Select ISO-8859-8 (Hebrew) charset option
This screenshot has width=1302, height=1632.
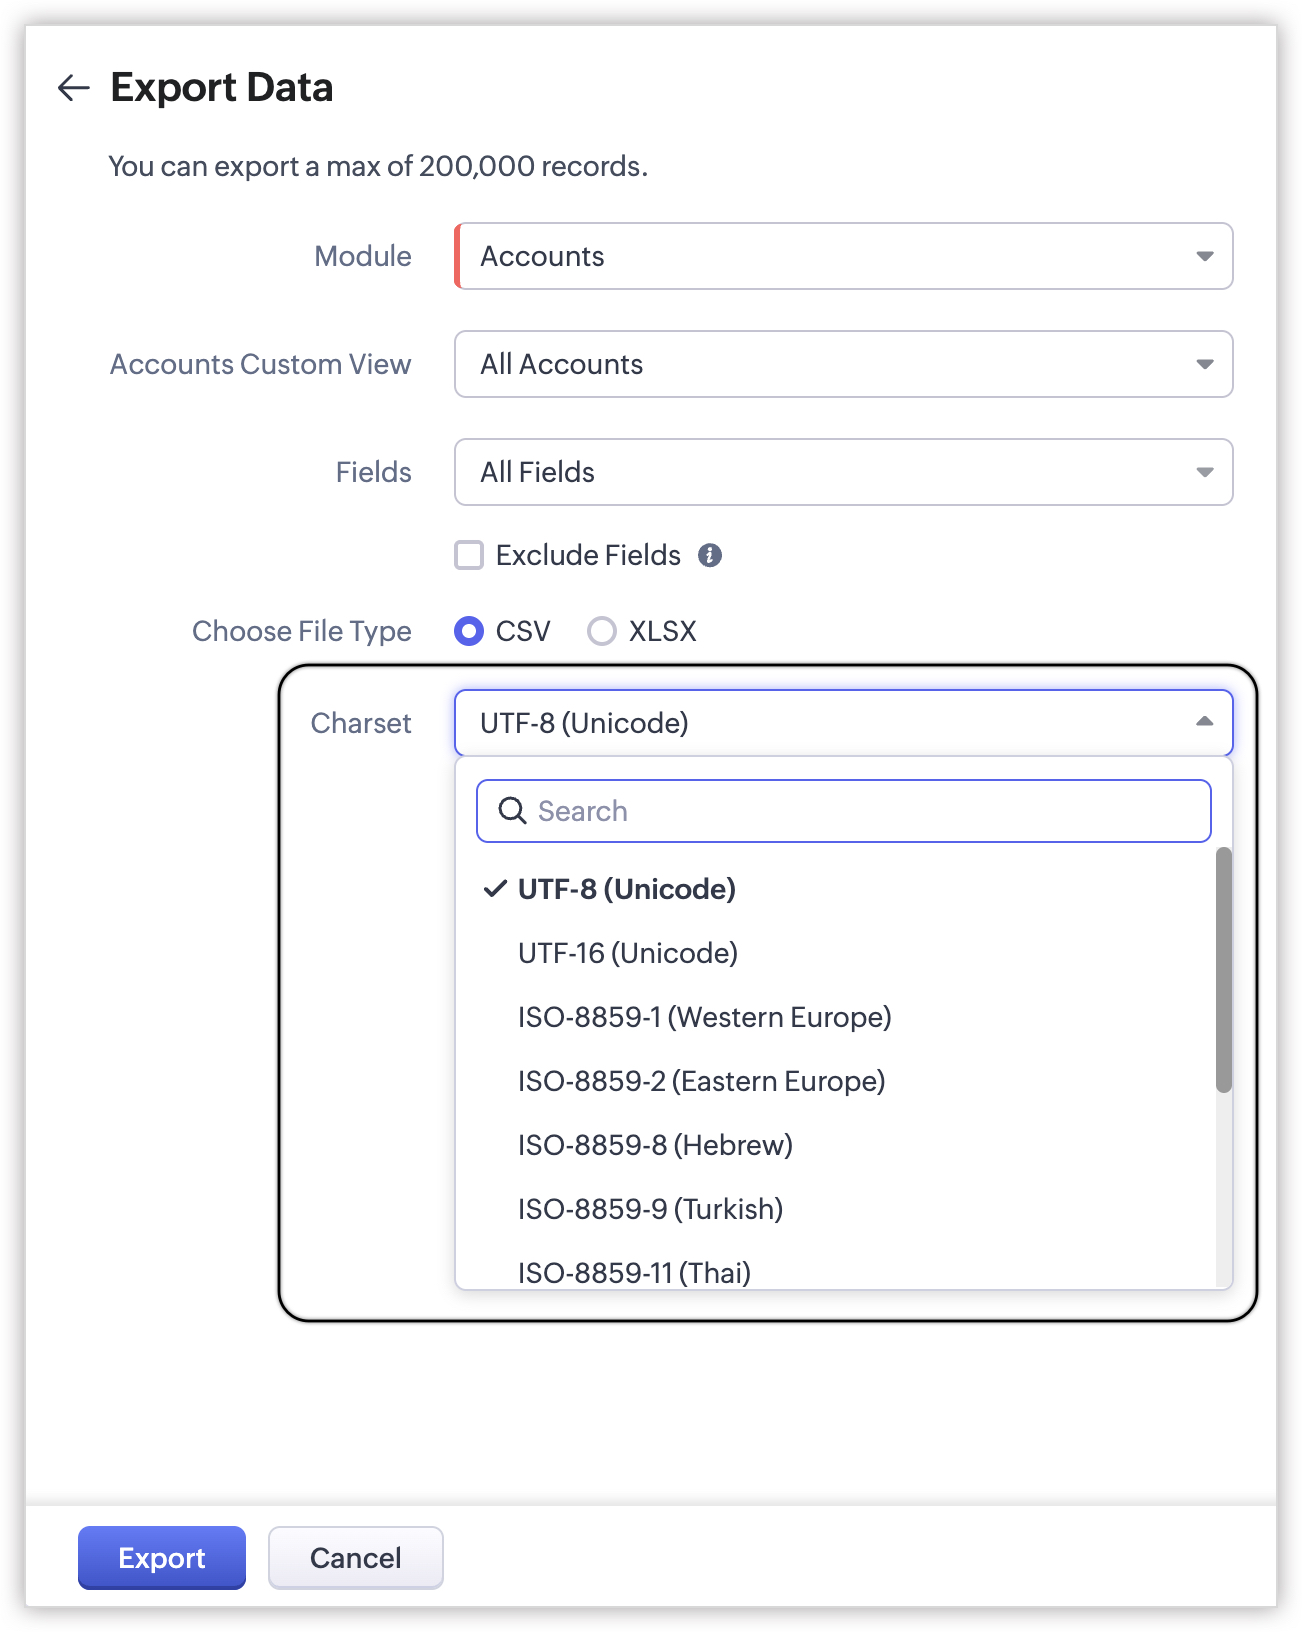655,1145
